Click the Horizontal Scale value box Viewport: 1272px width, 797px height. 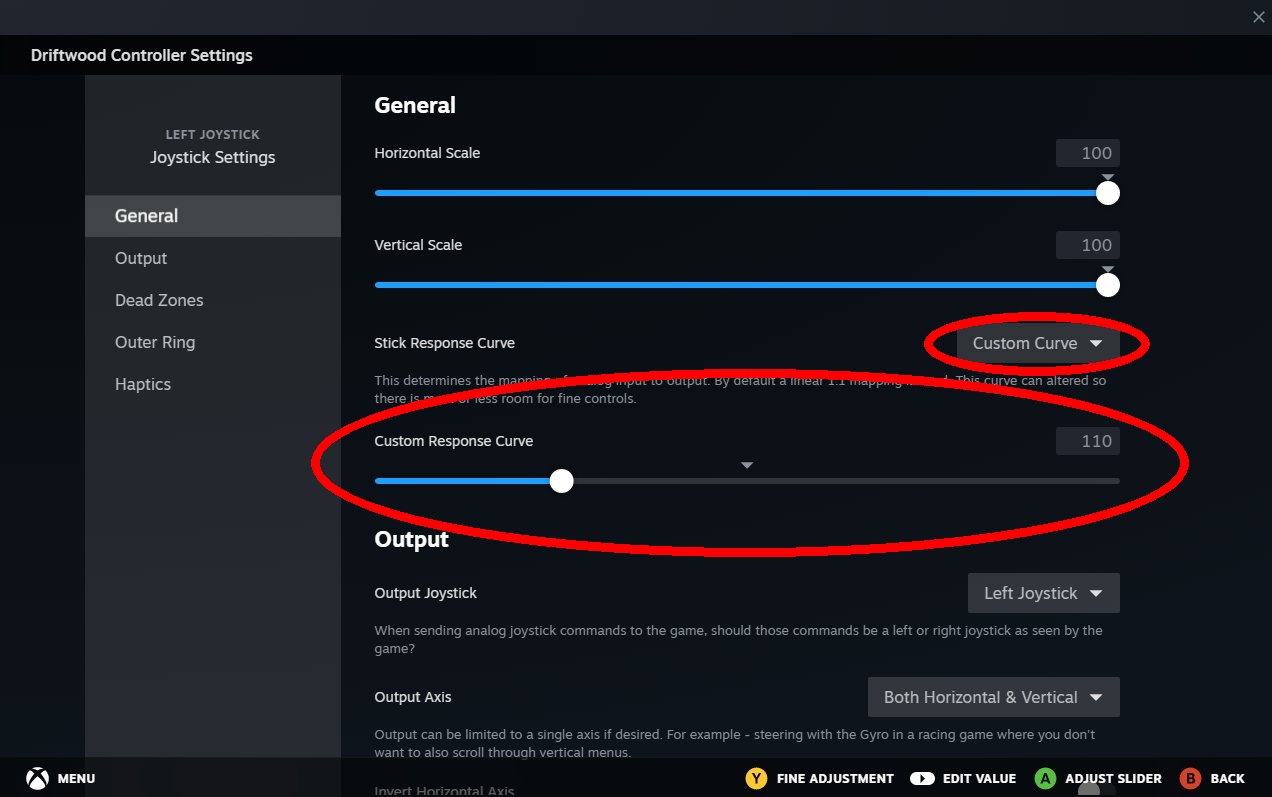tap(1088, 153)
